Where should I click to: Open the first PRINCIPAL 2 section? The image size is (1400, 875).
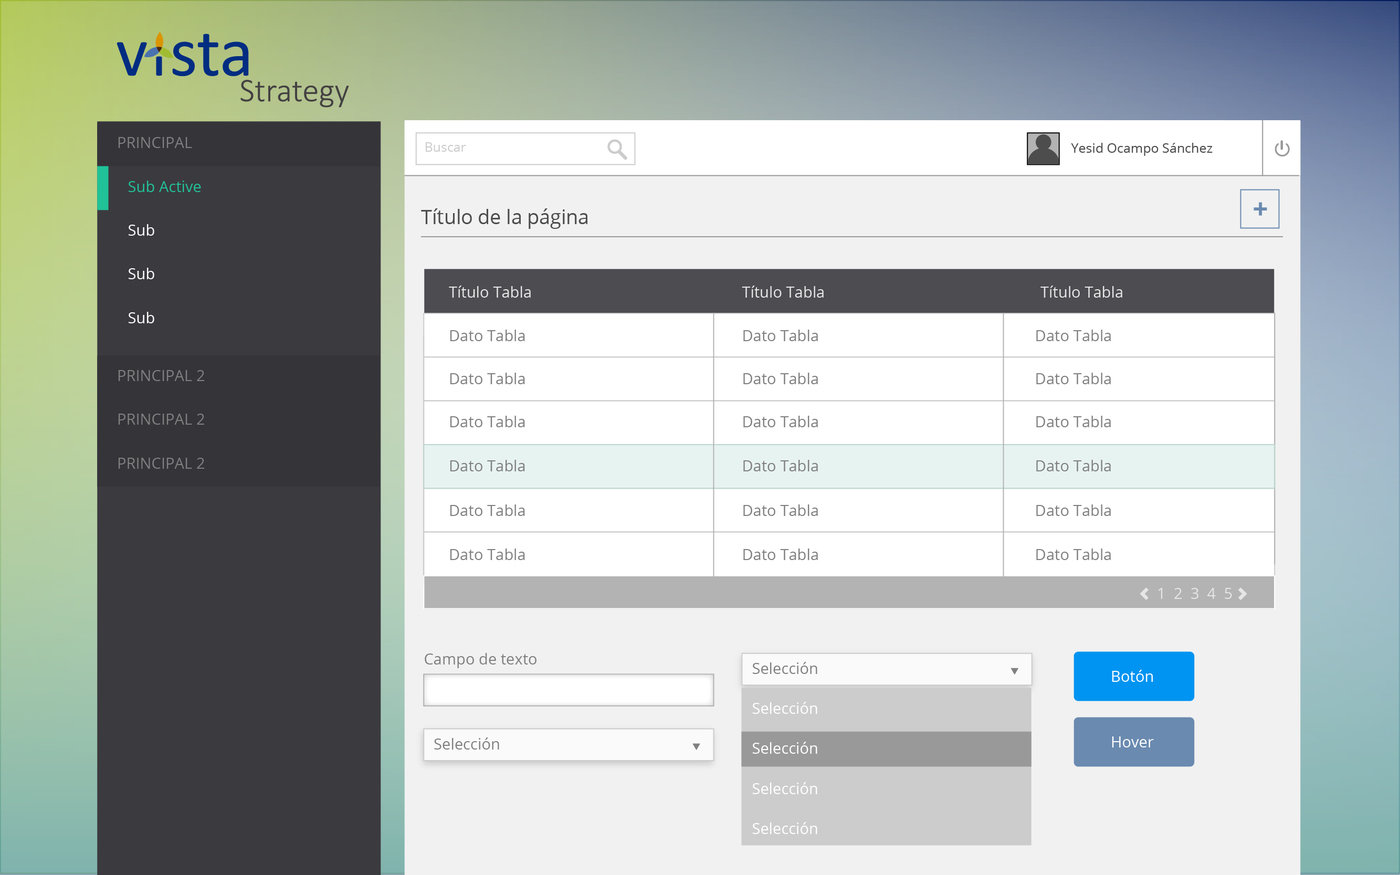161,375
